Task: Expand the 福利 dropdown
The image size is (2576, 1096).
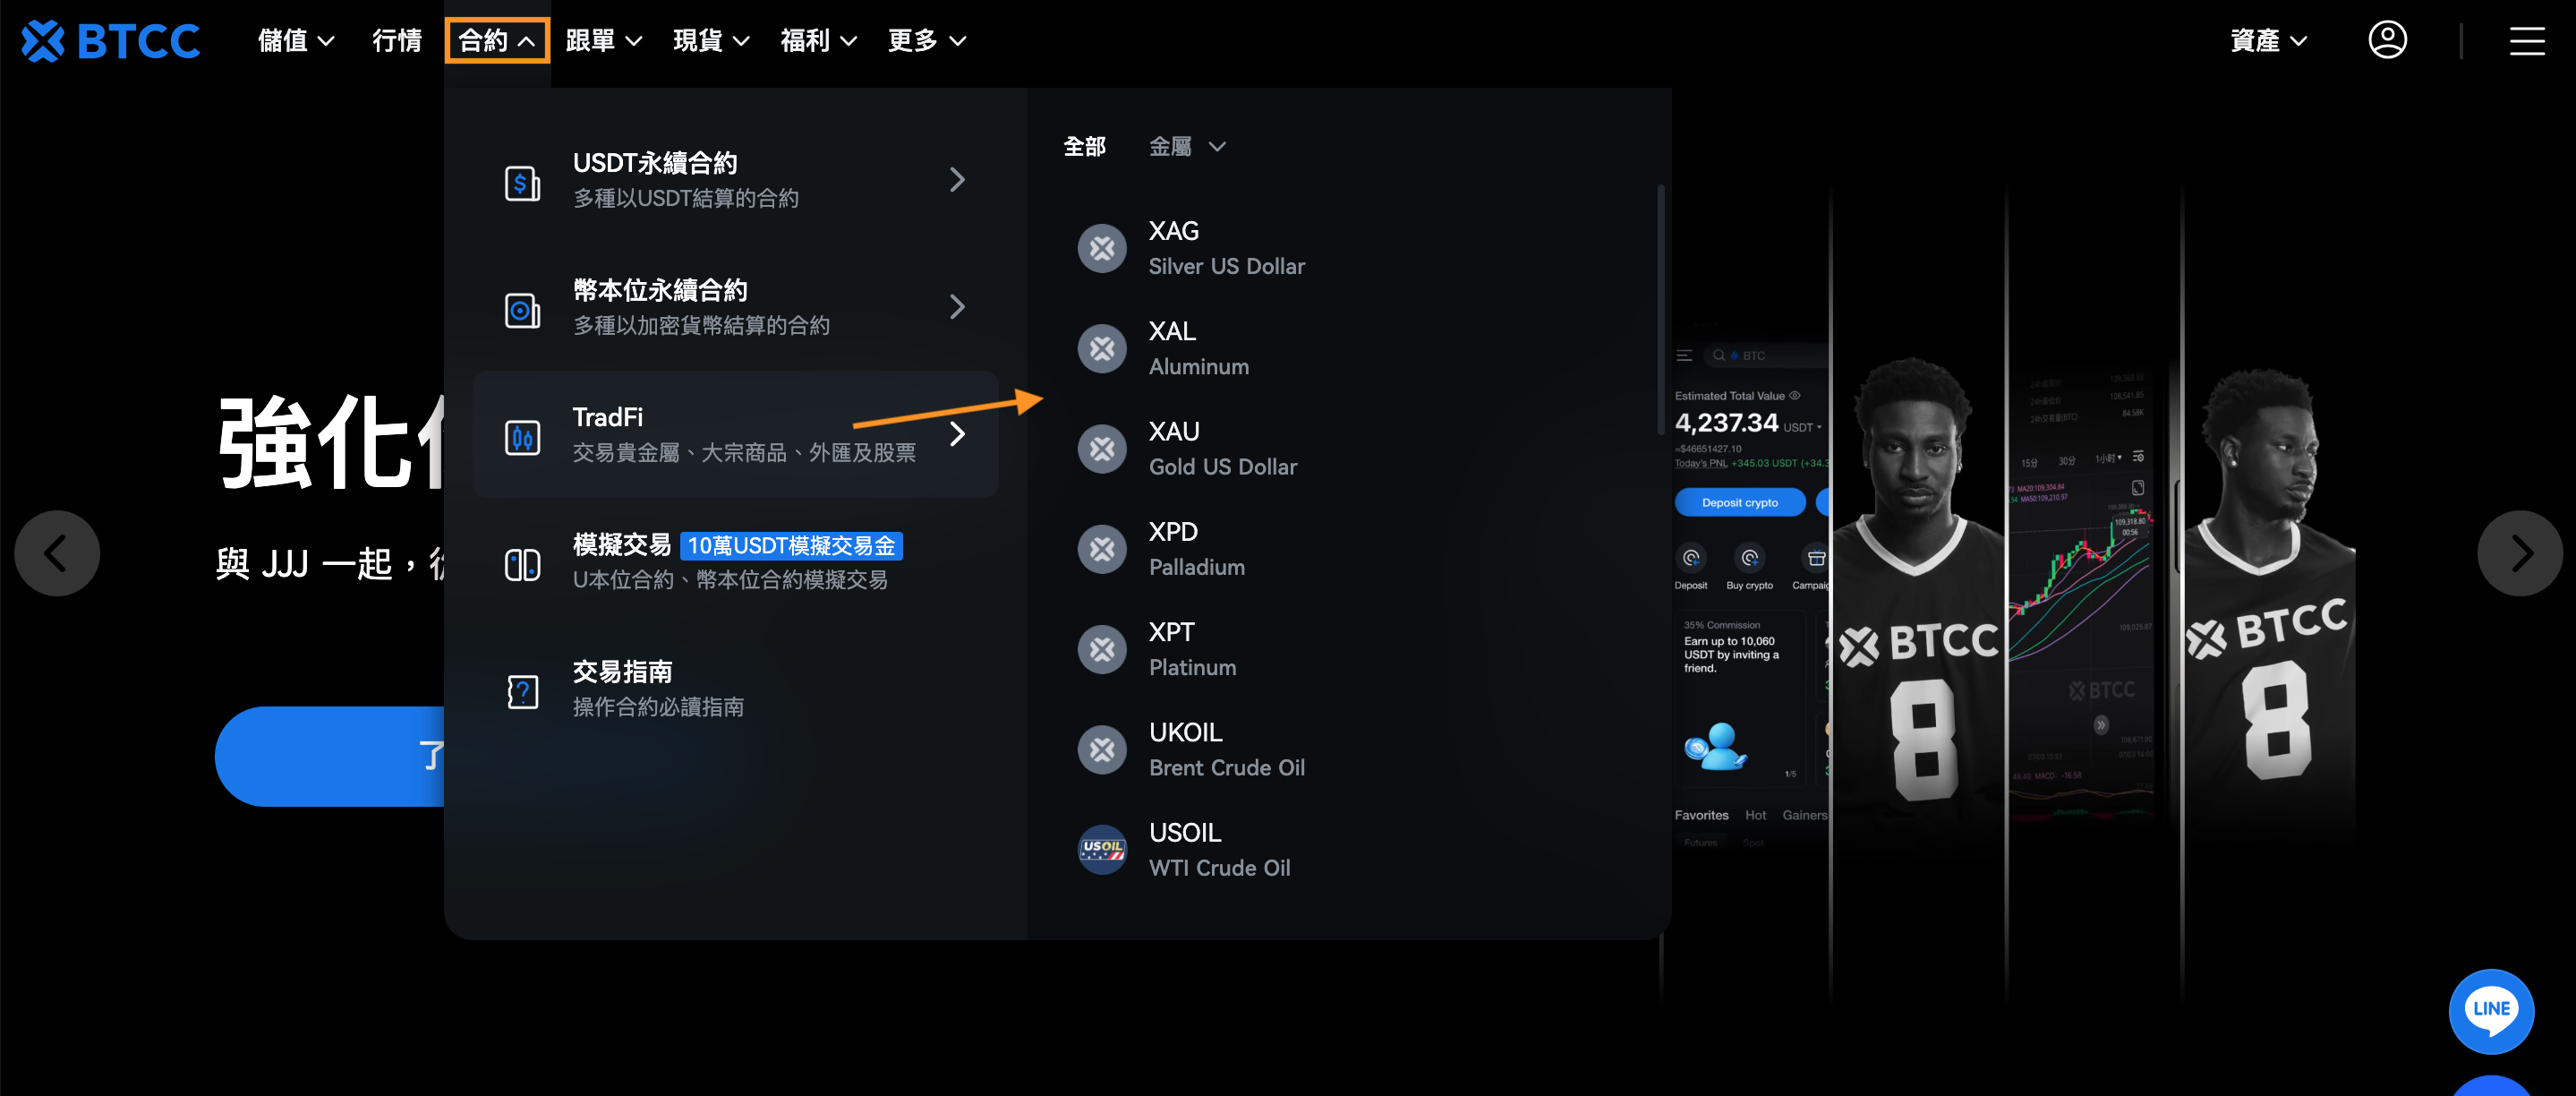Action: pos(819,41)
